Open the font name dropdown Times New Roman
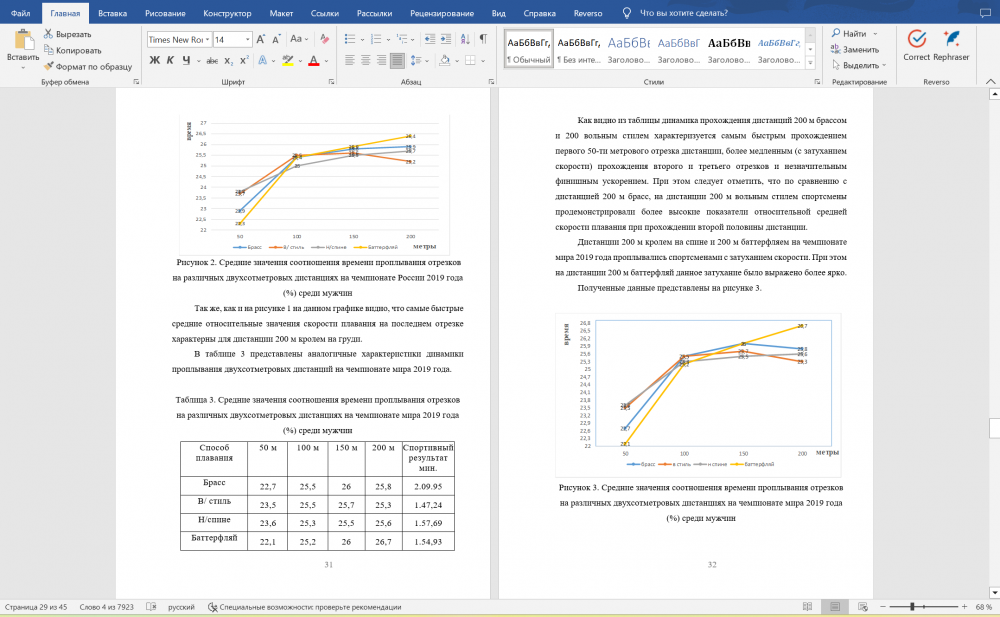The height and width of the screenshot is (617, 1000). coord(207,40)
